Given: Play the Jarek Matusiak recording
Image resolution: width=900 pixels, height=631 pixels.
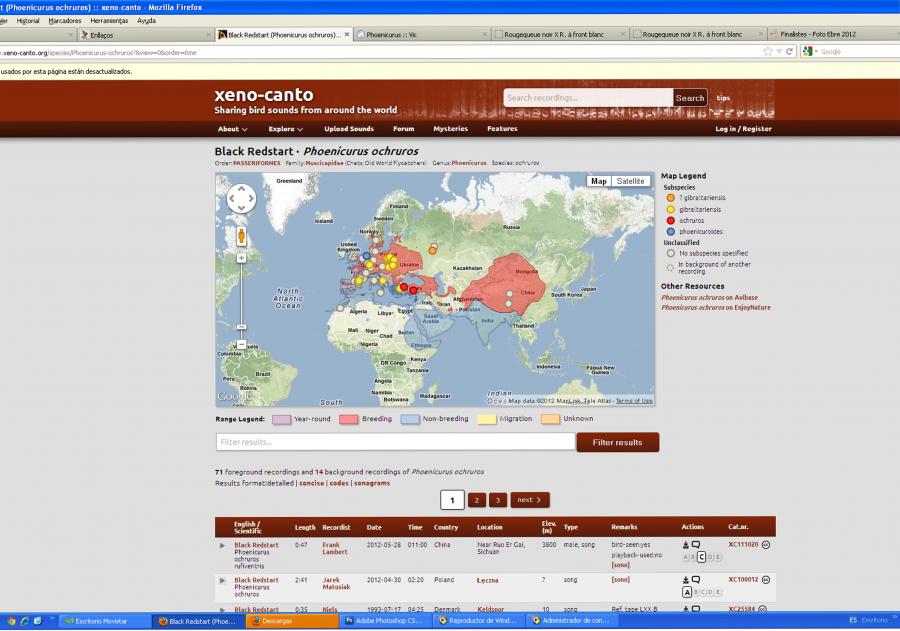Looking at the screenshot, I should (222, 580).
